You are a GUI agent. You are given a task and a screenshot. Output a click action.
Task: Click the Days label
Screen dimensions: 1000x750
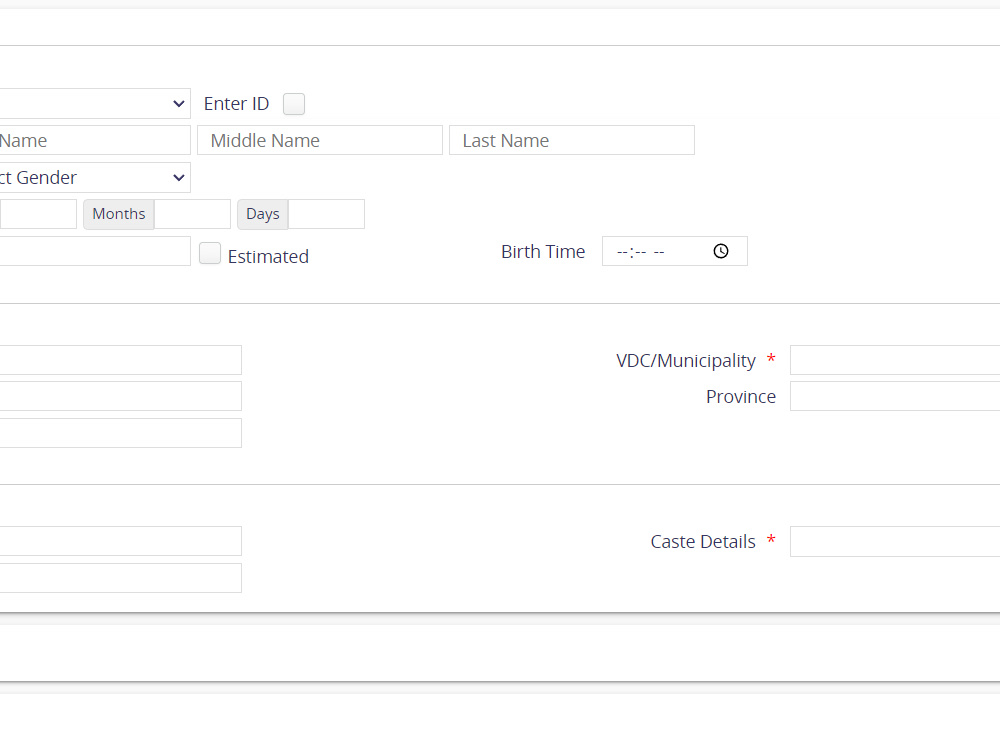[263, 214]
